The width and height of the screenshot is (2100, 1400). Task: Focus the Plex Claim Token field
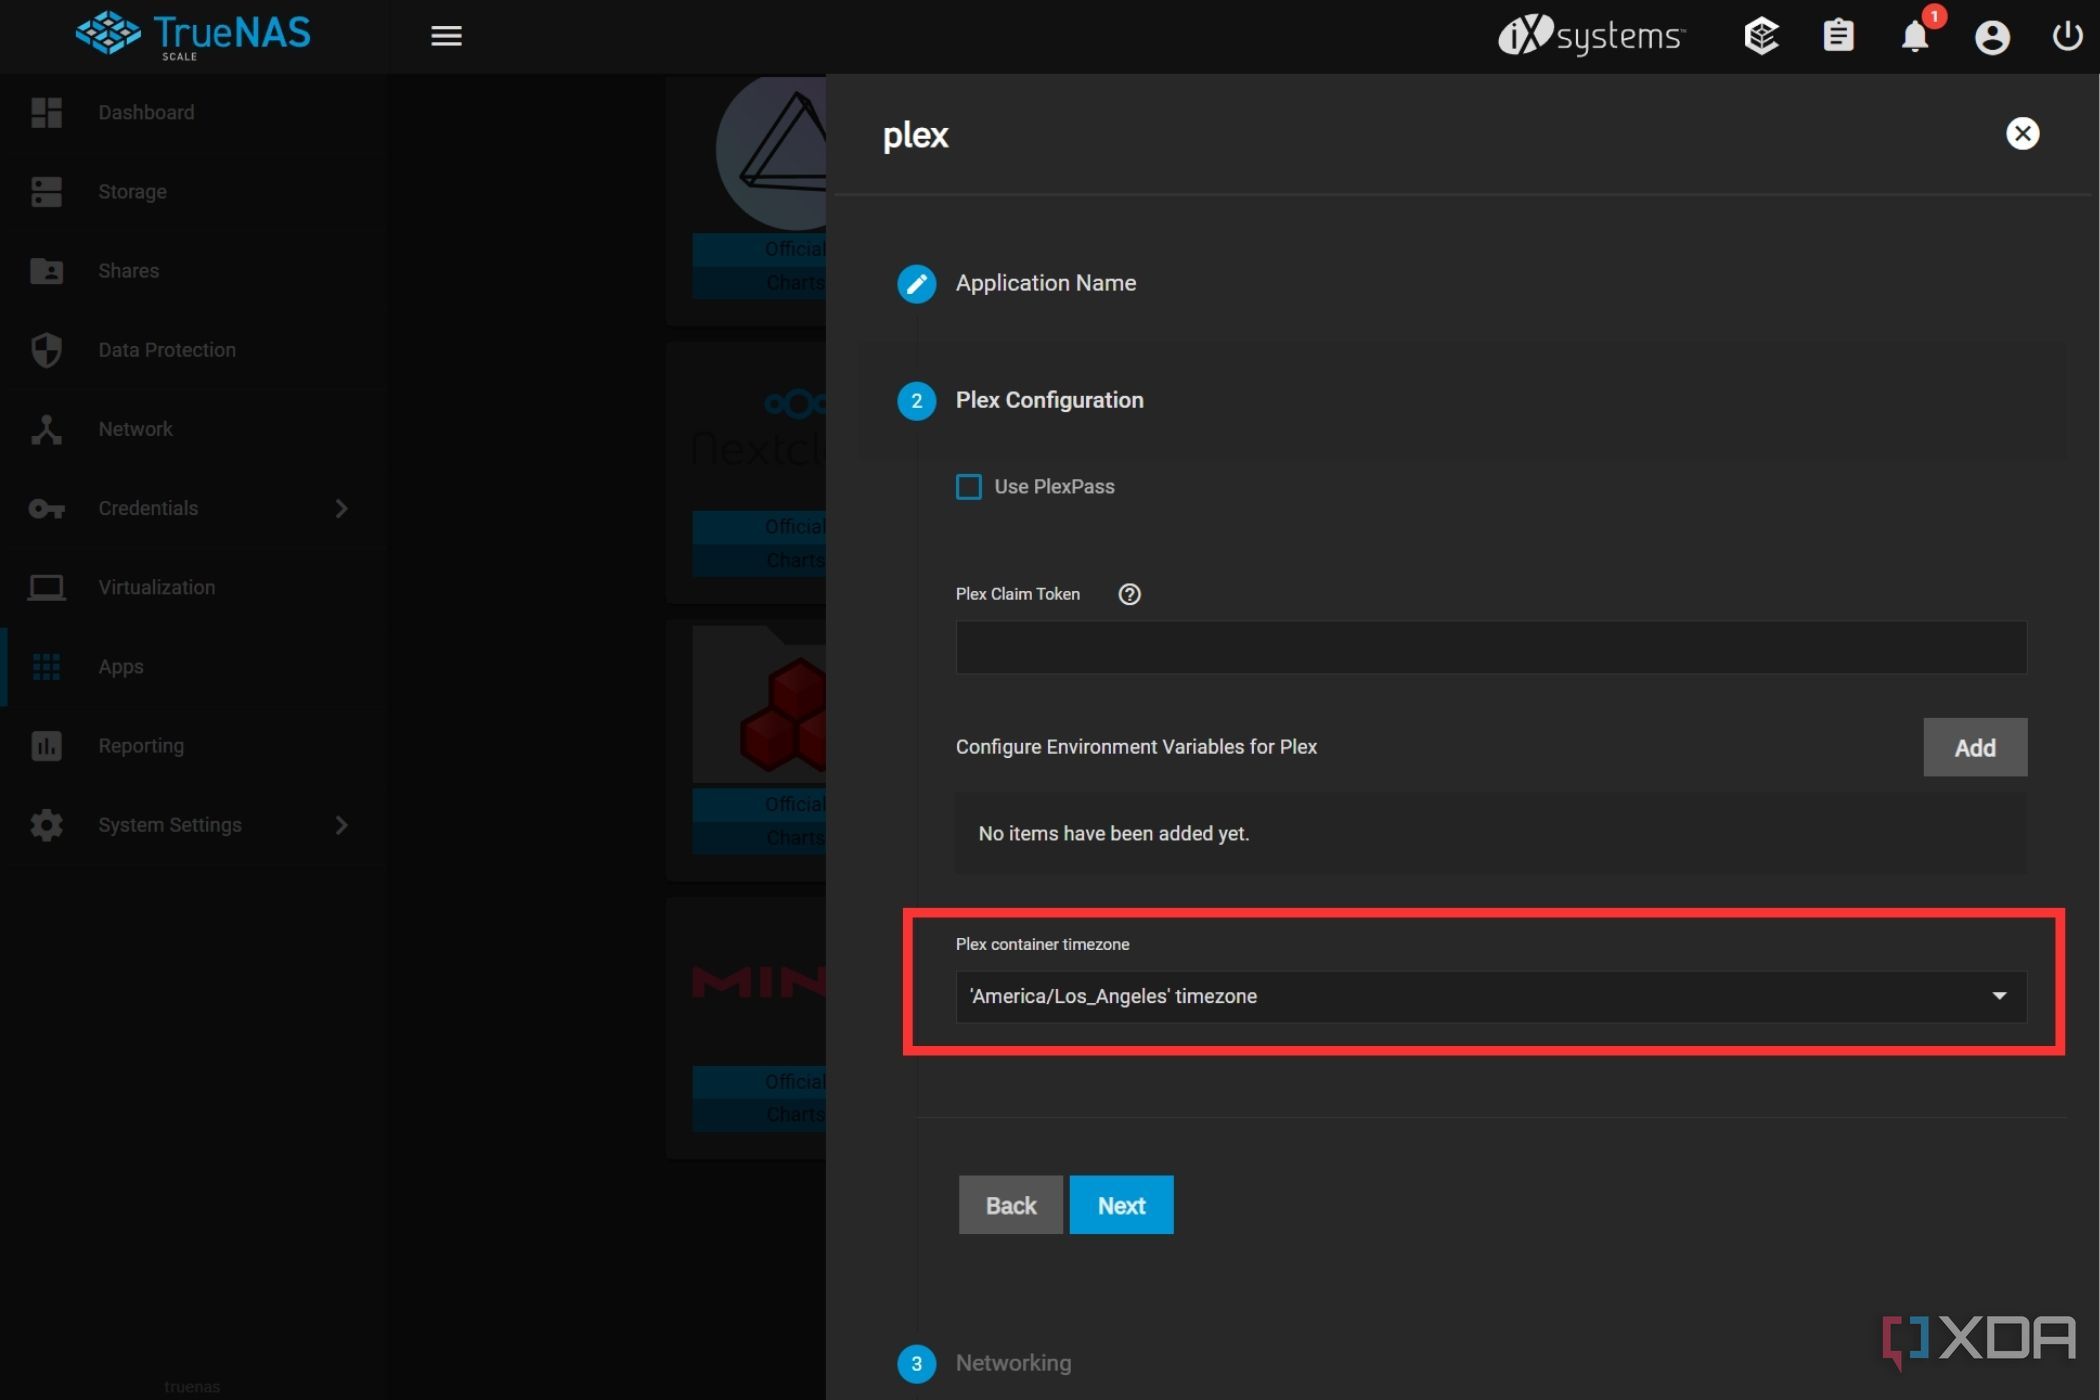1491,647
